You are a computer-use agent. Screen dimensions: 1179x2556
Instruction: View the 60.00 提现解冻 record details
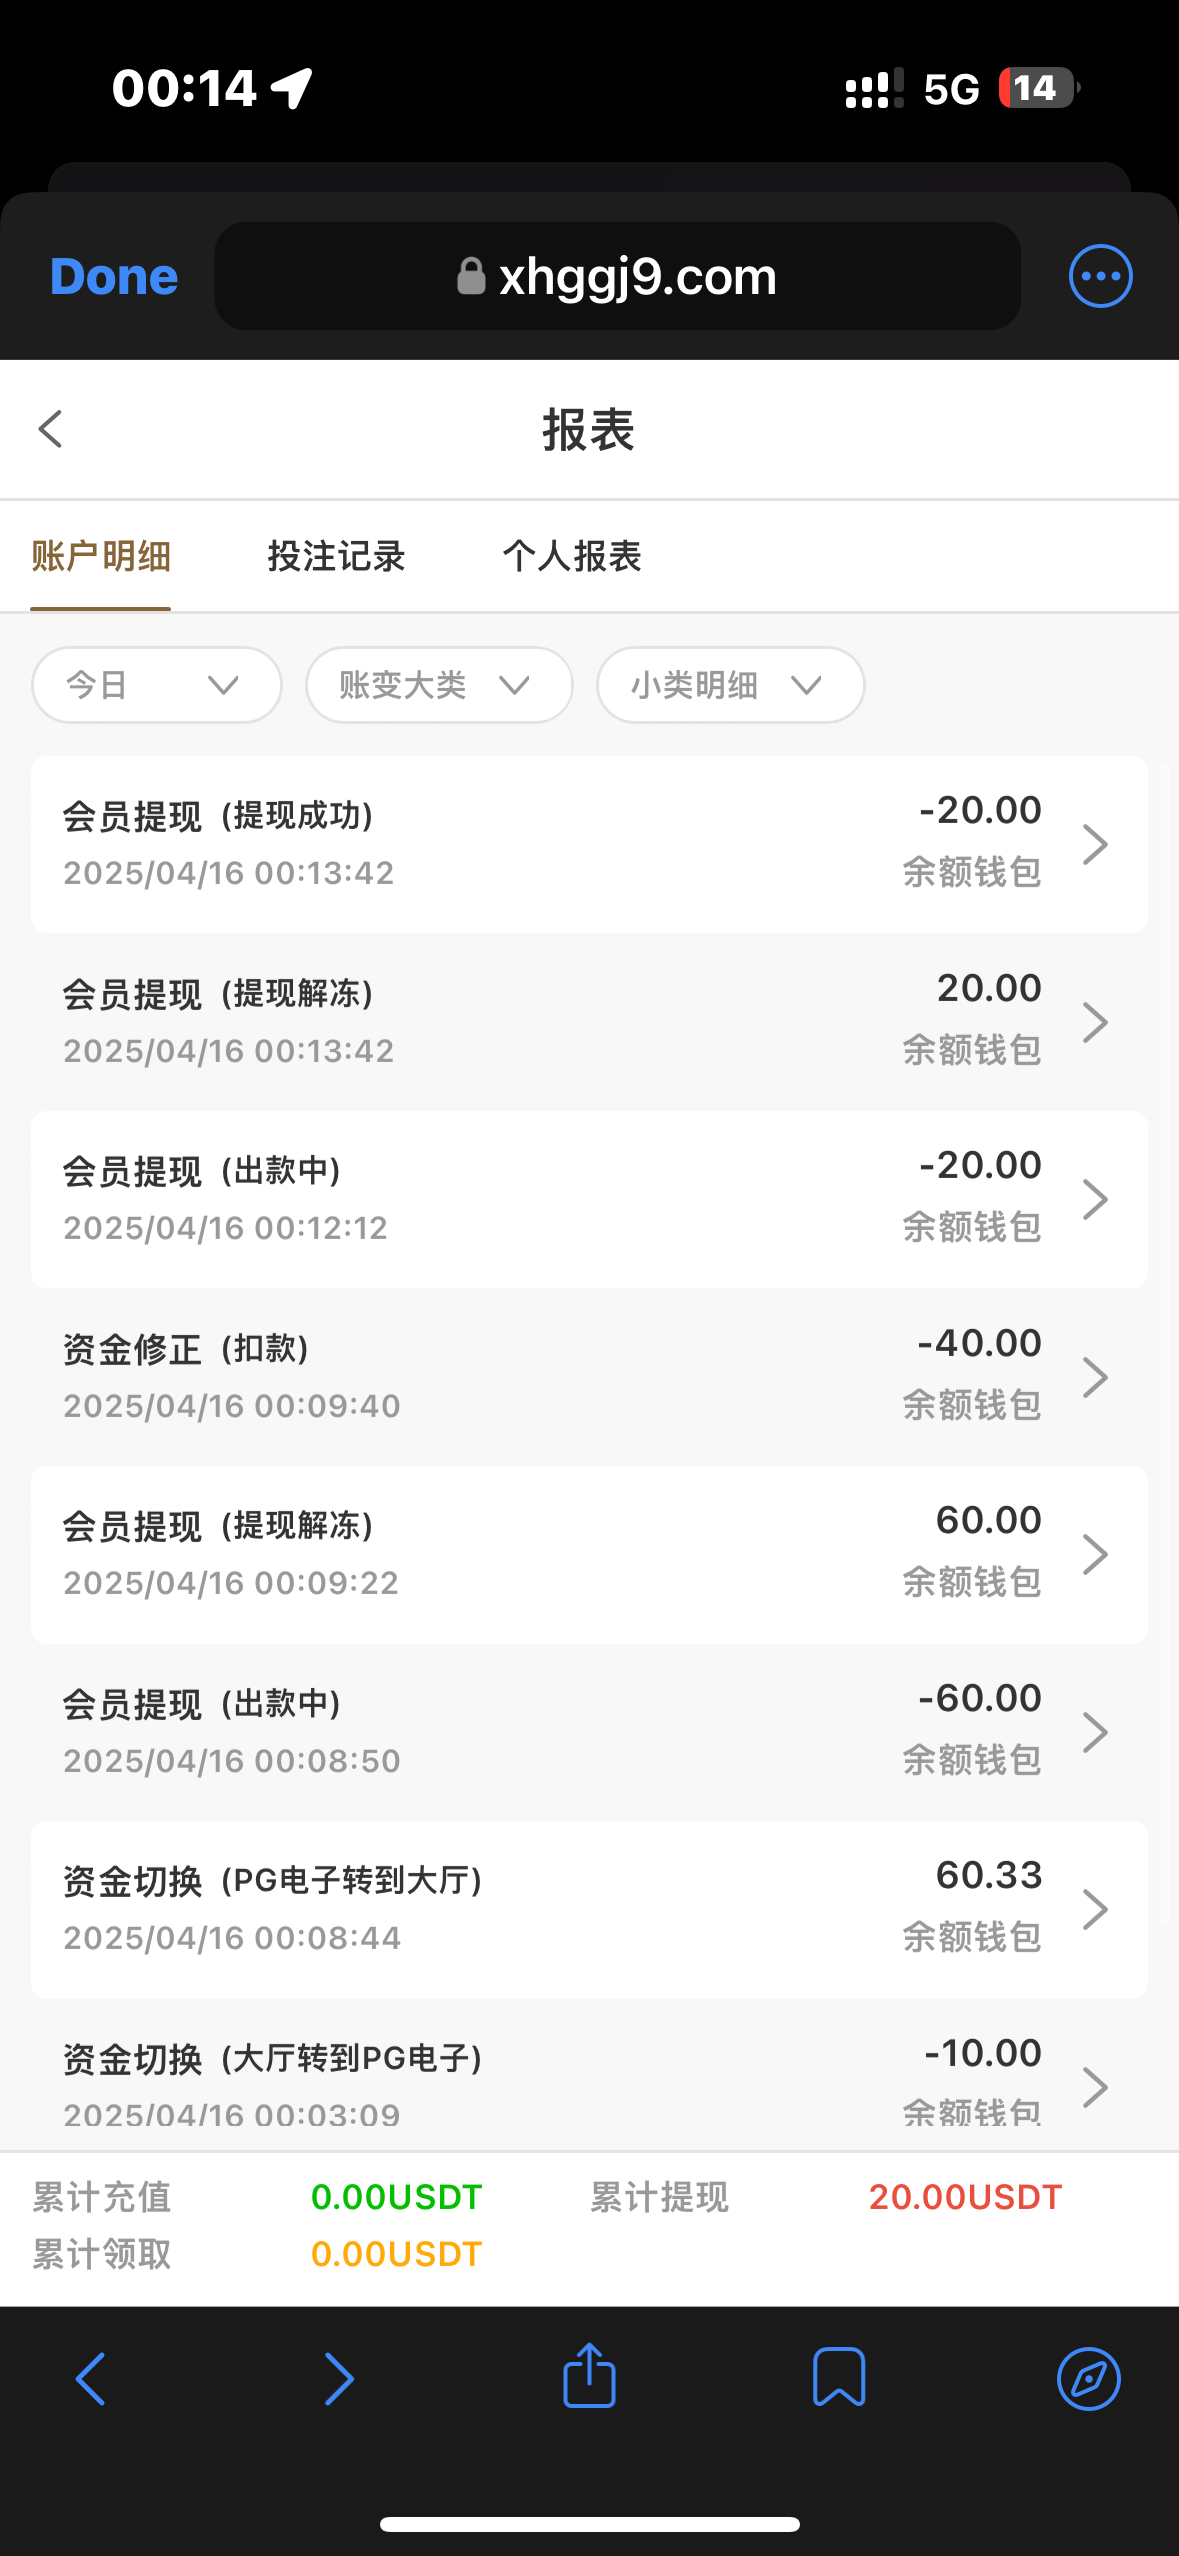pos(588,1554)
